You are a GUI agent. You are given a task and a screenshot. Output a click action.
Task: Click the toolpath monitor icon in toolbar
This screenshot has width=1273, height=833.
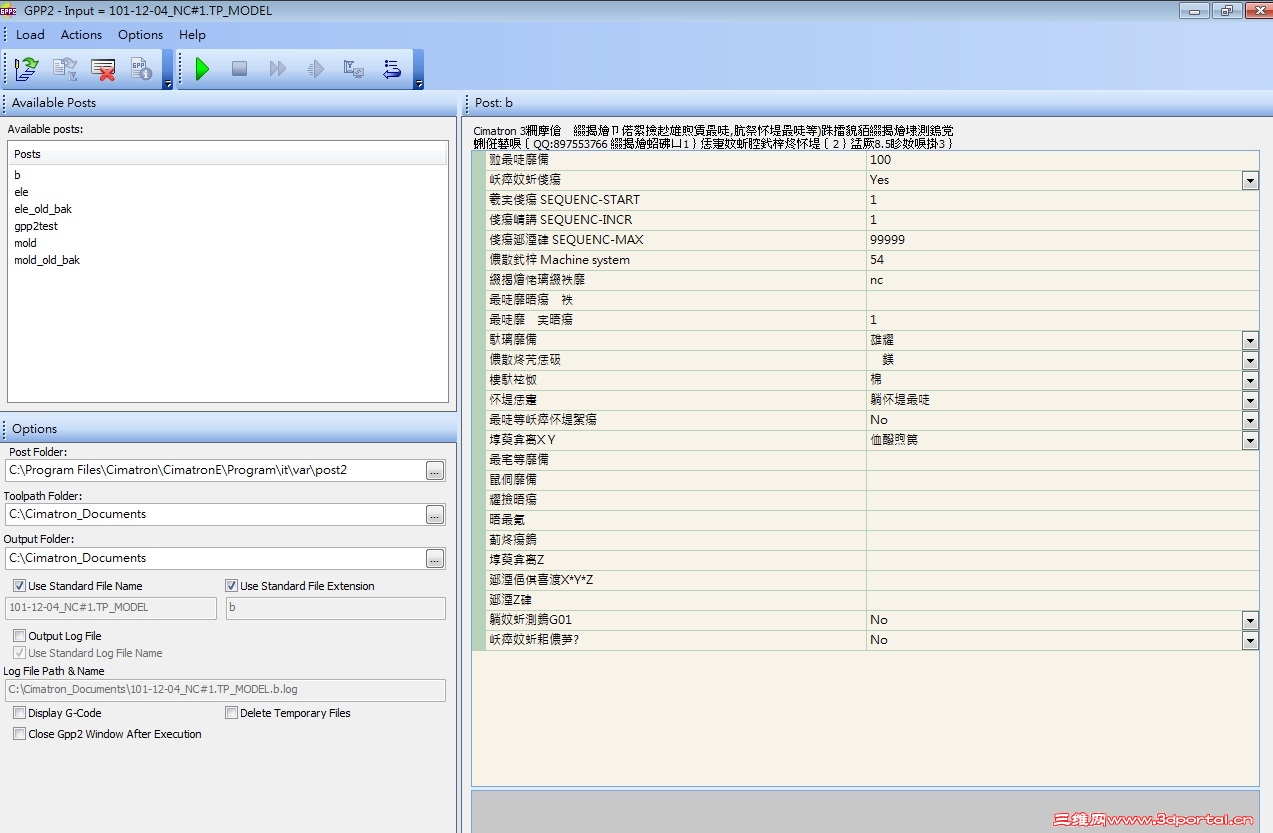[353, 69]
